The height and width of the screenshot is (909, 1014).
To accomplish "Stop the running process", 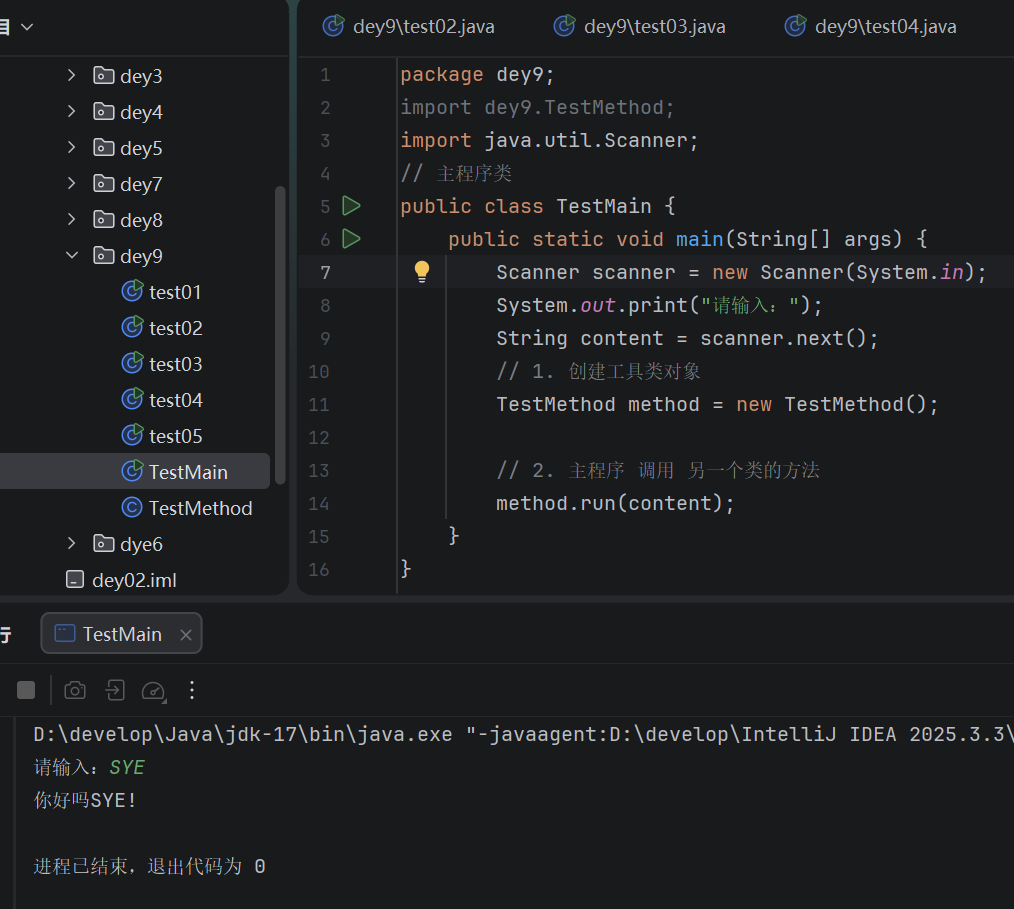I will click(26, 690).
